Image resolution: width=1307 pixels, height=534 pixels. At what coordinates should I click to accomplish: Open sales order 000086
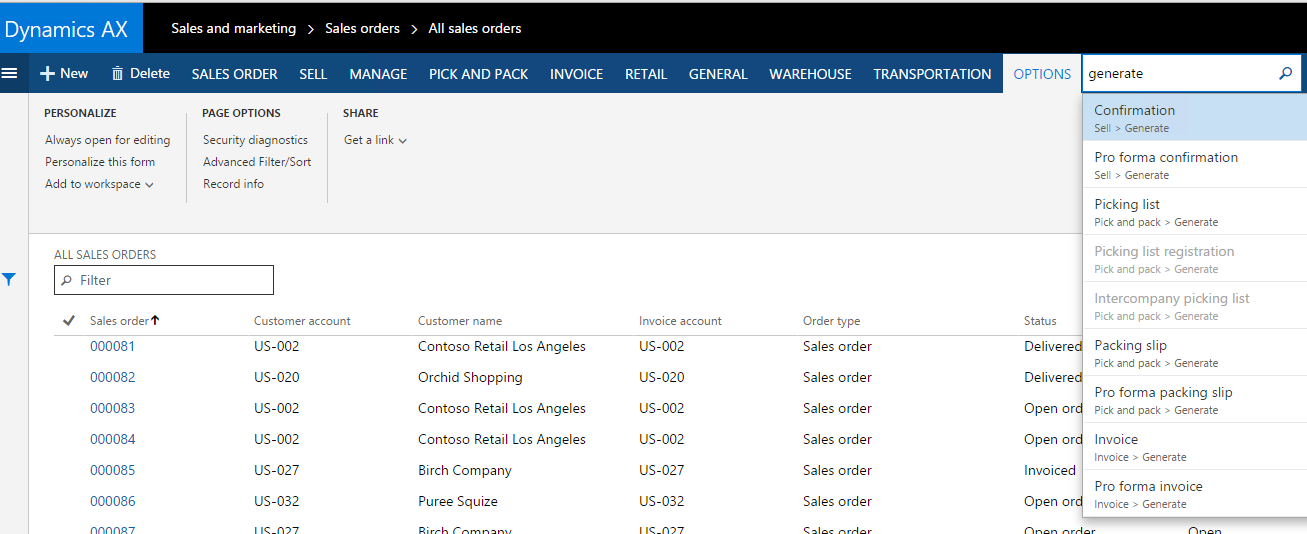tap(112, 501)
